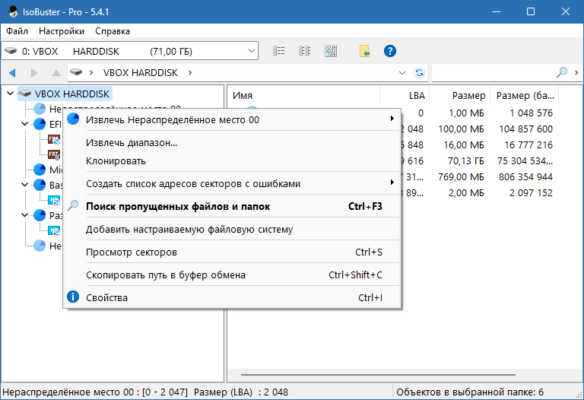Collapse the Bas partition tree node

25,185
